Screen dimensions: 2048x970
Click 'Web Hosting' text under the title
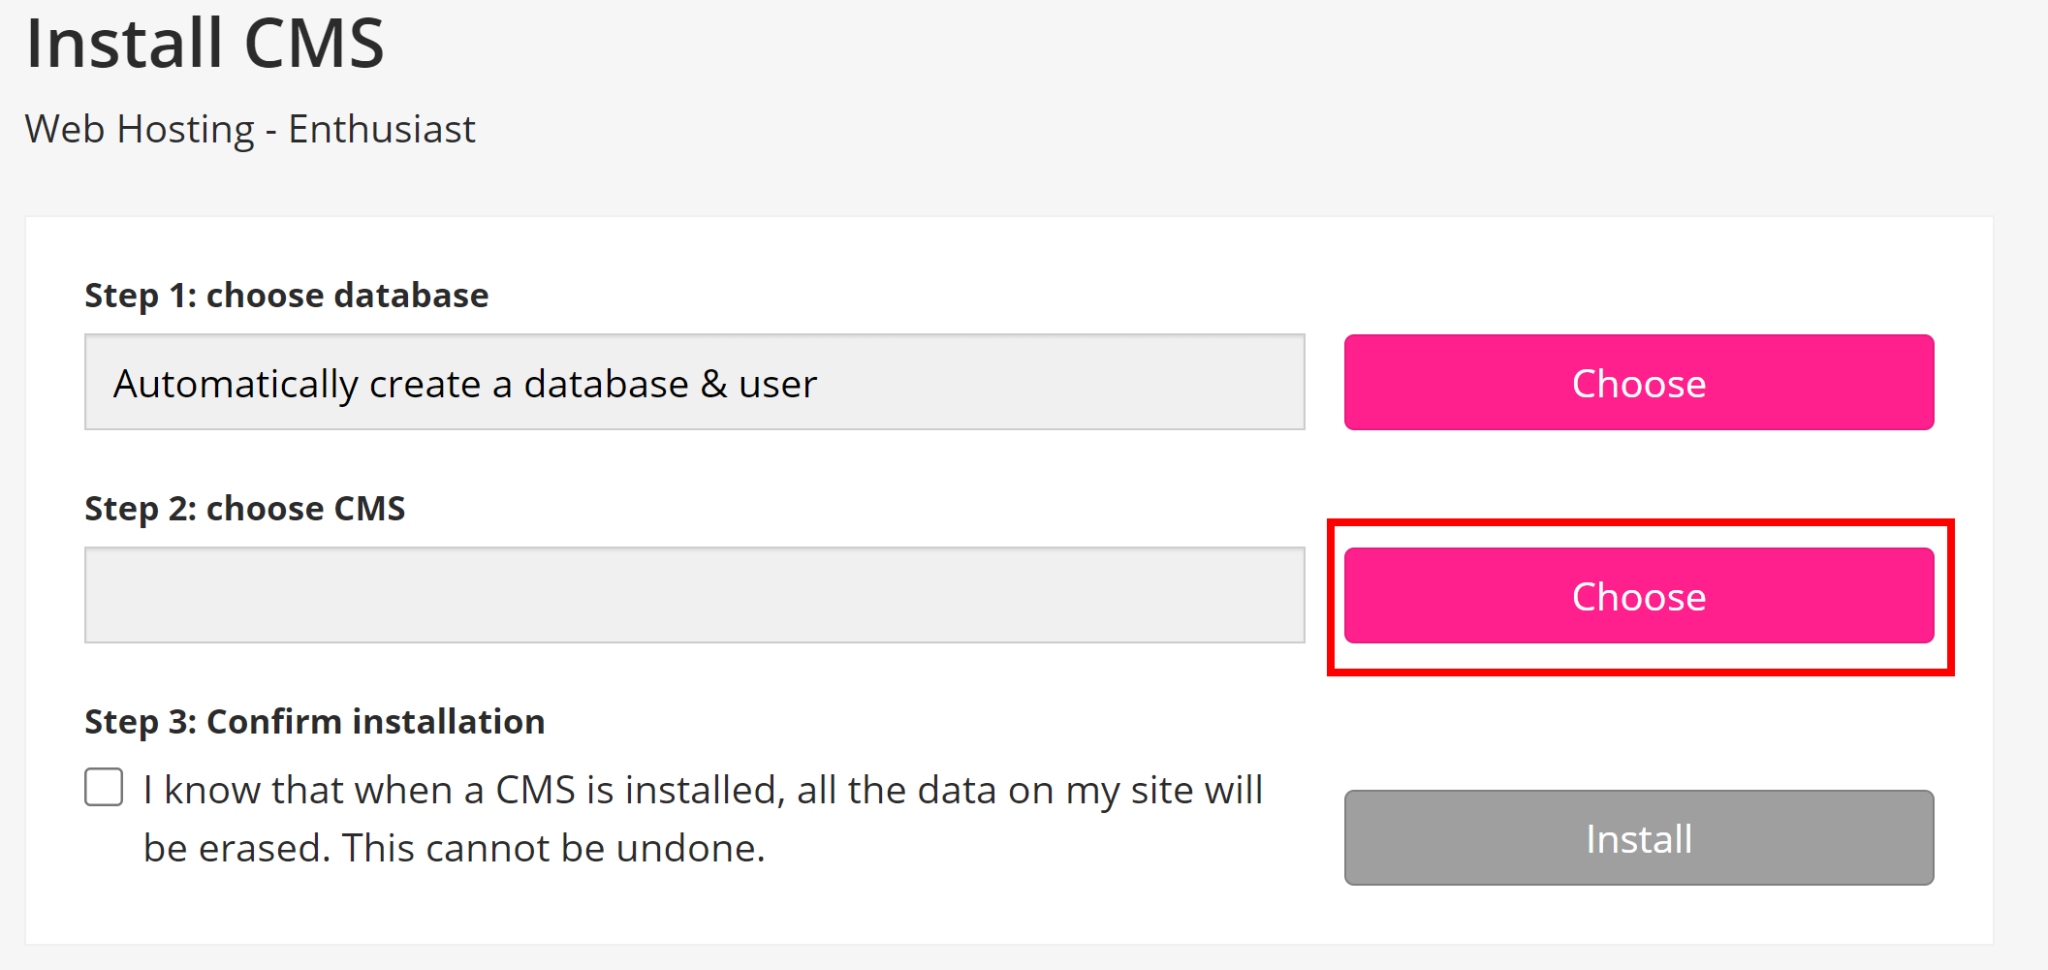click(x=140, y=130)
